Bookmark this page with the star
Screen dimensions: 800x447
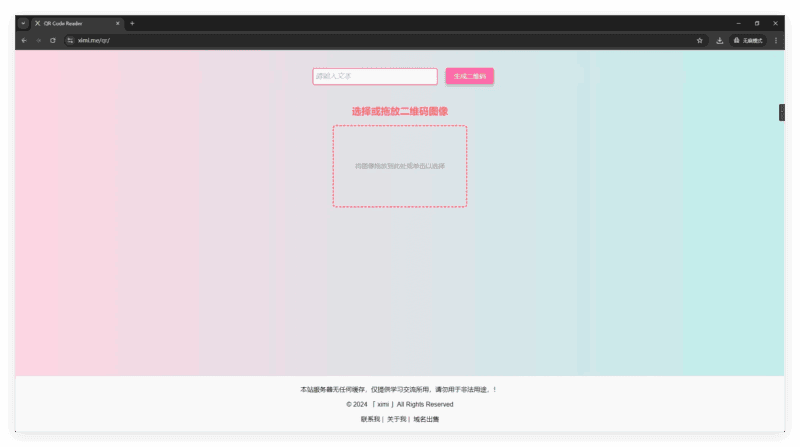coord(699,40)
